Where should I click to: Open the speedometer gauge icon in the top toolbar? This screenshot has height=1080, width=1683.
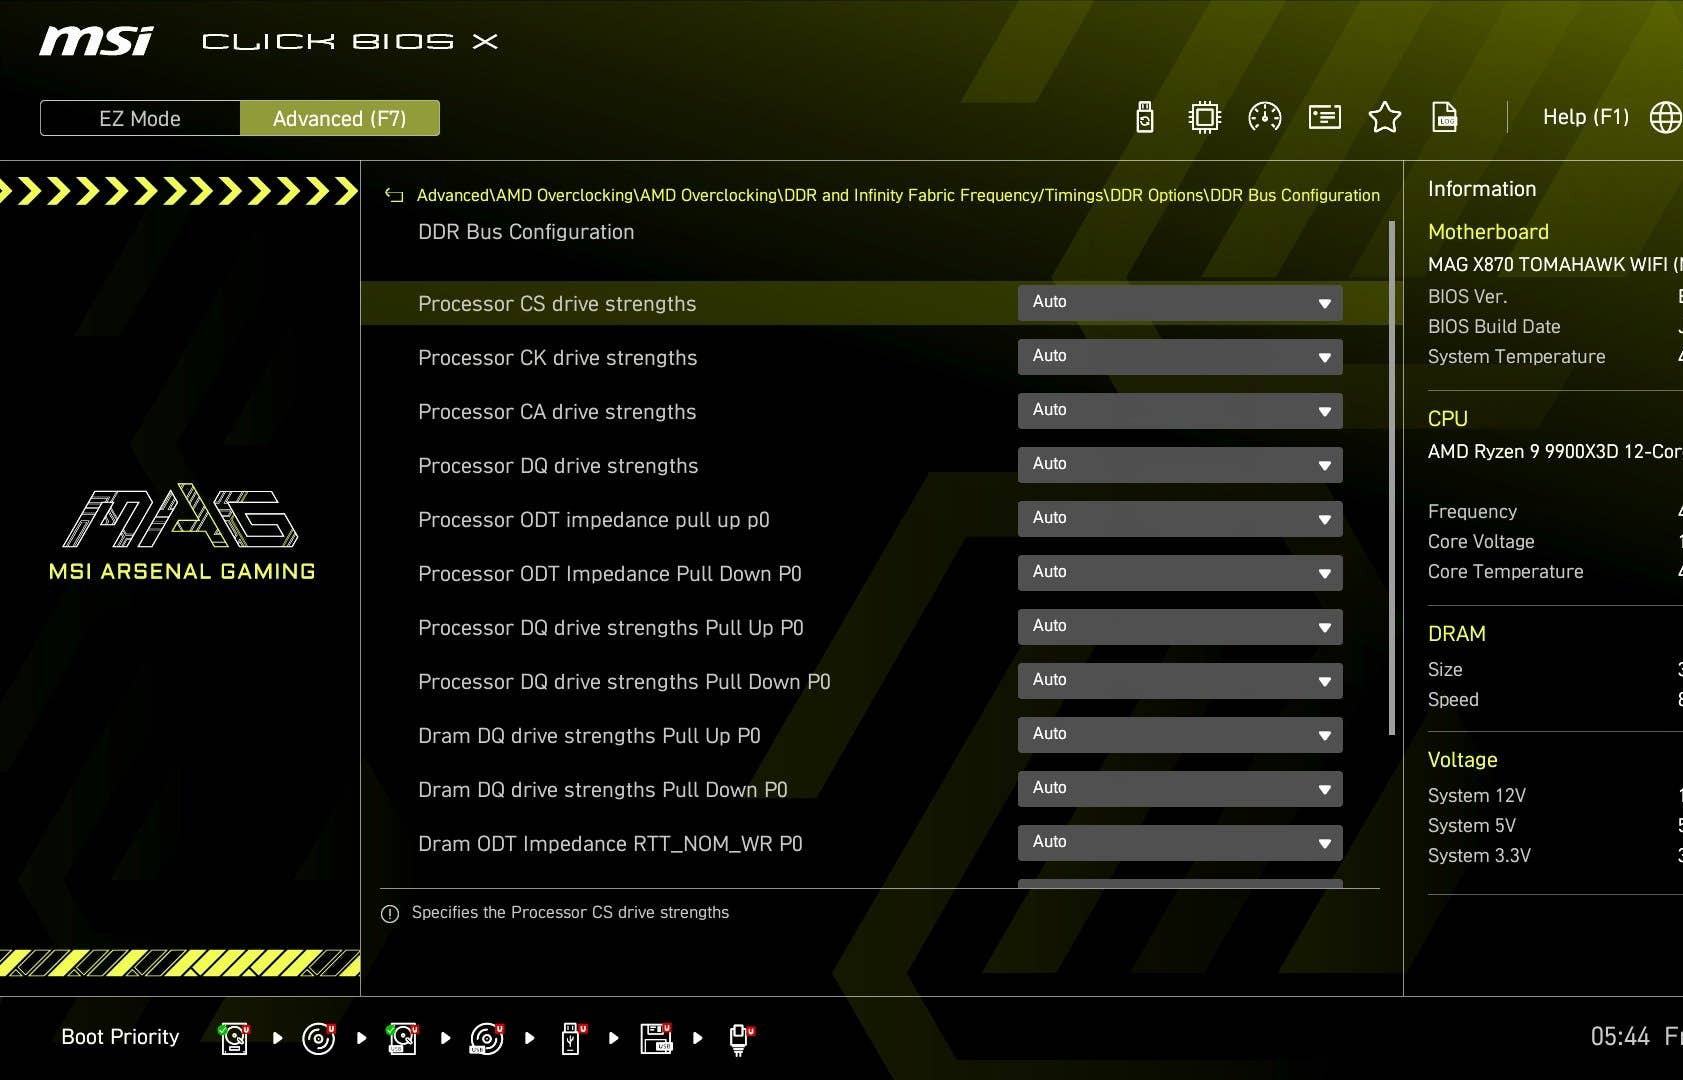1265,117
